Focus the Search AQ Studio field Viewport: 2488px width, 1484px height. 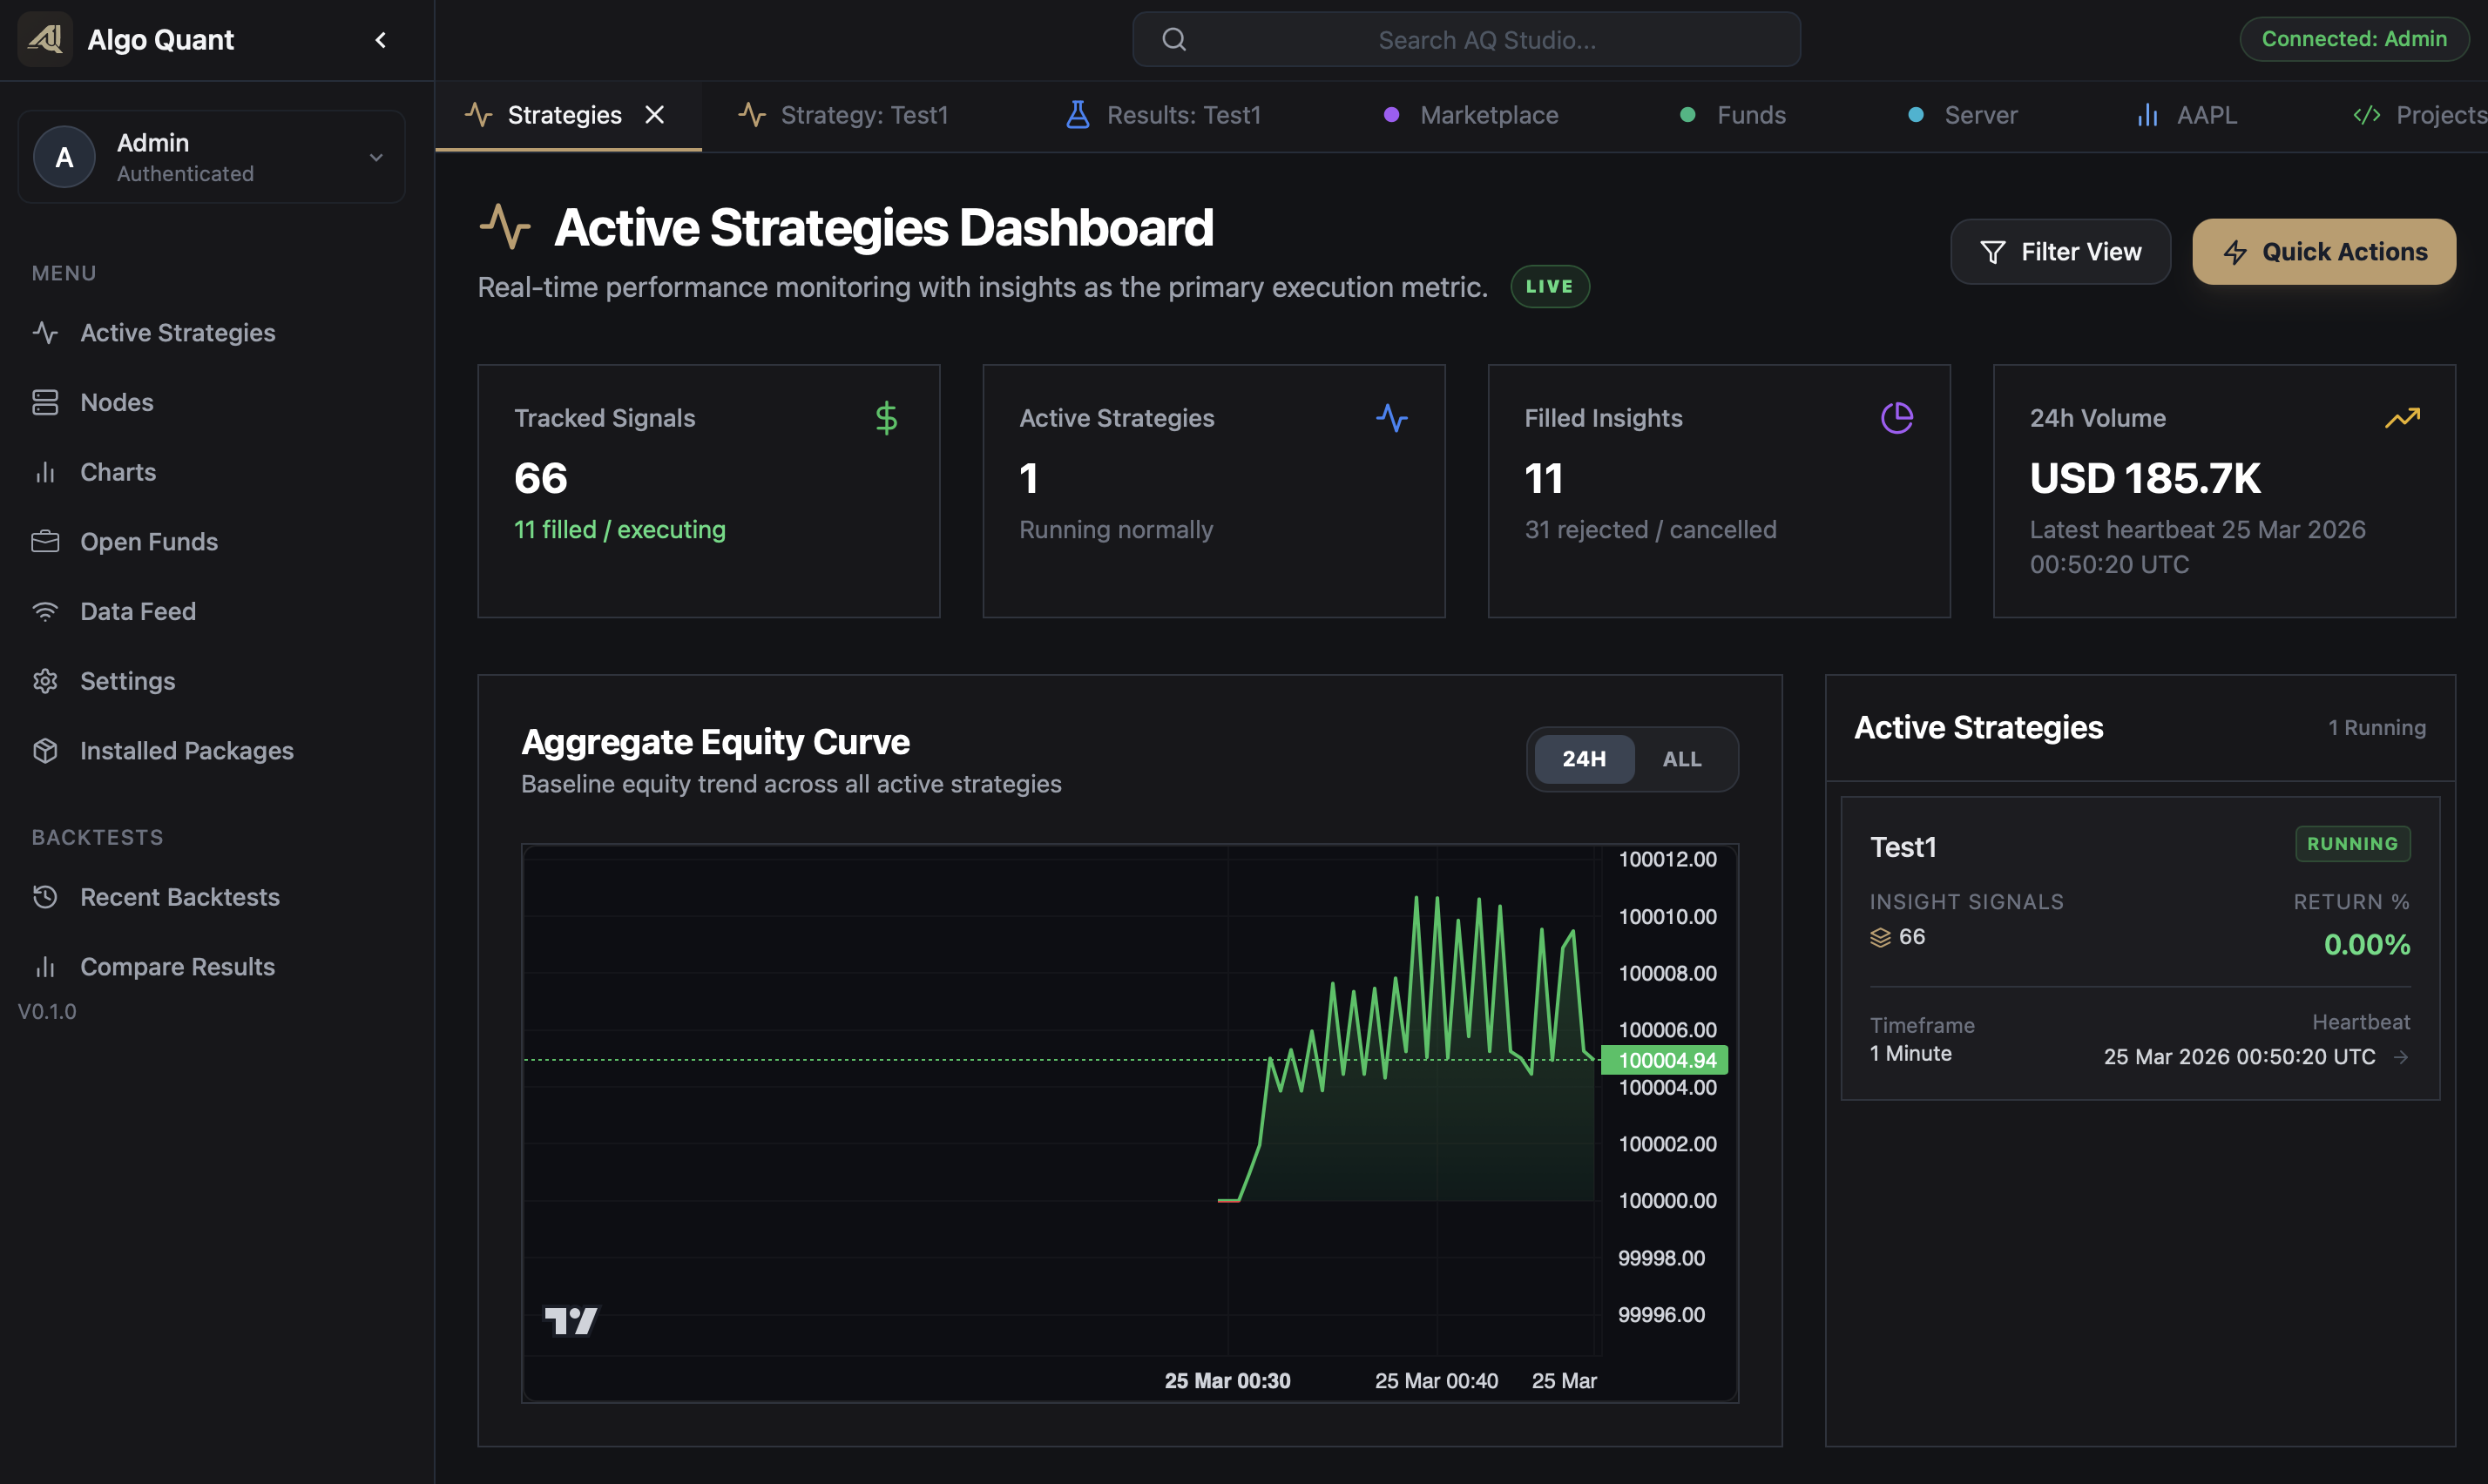tap(1466, 40)
